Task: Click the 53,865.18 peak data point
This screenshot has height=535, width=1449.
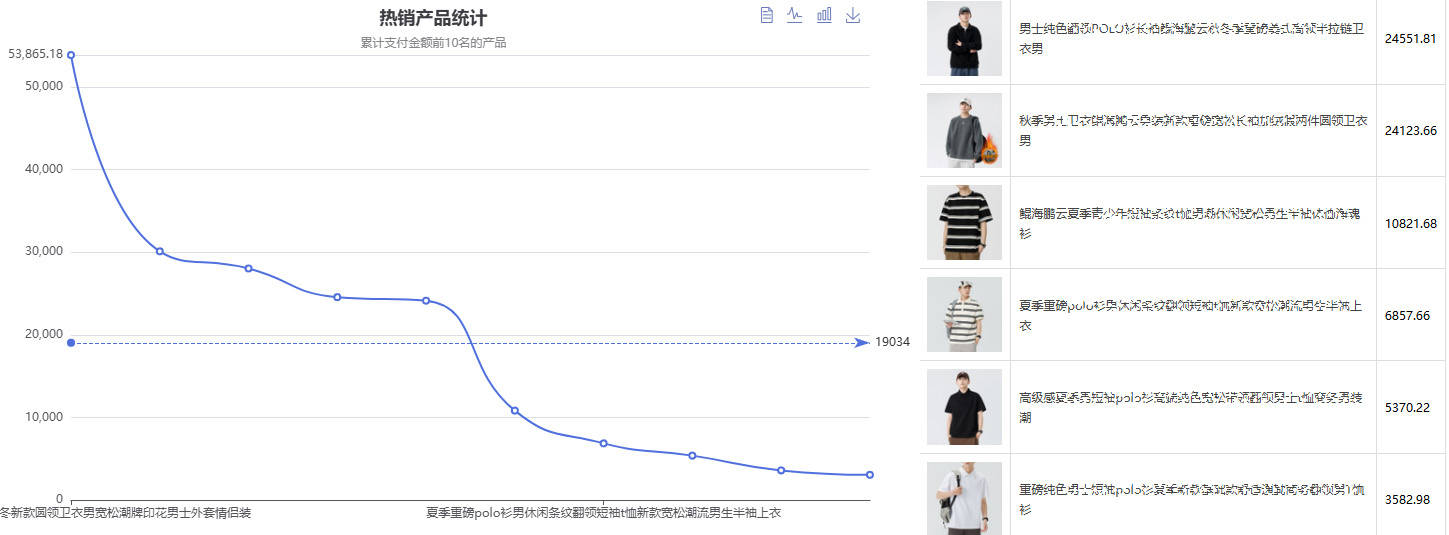Action: click(x=71, y=55)
